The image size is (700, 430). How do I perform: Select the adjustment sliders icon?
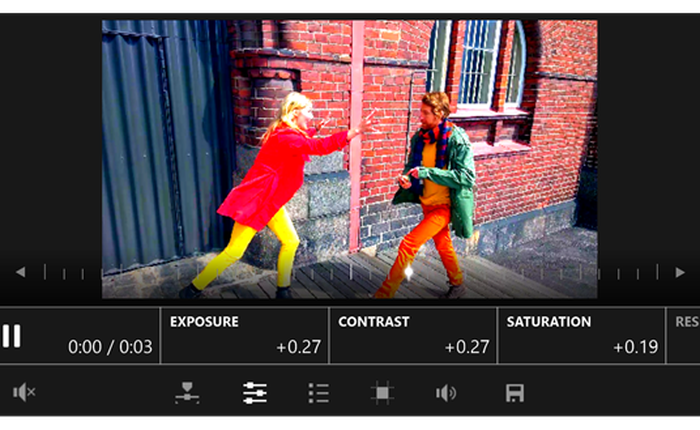(x=255, y=393)
